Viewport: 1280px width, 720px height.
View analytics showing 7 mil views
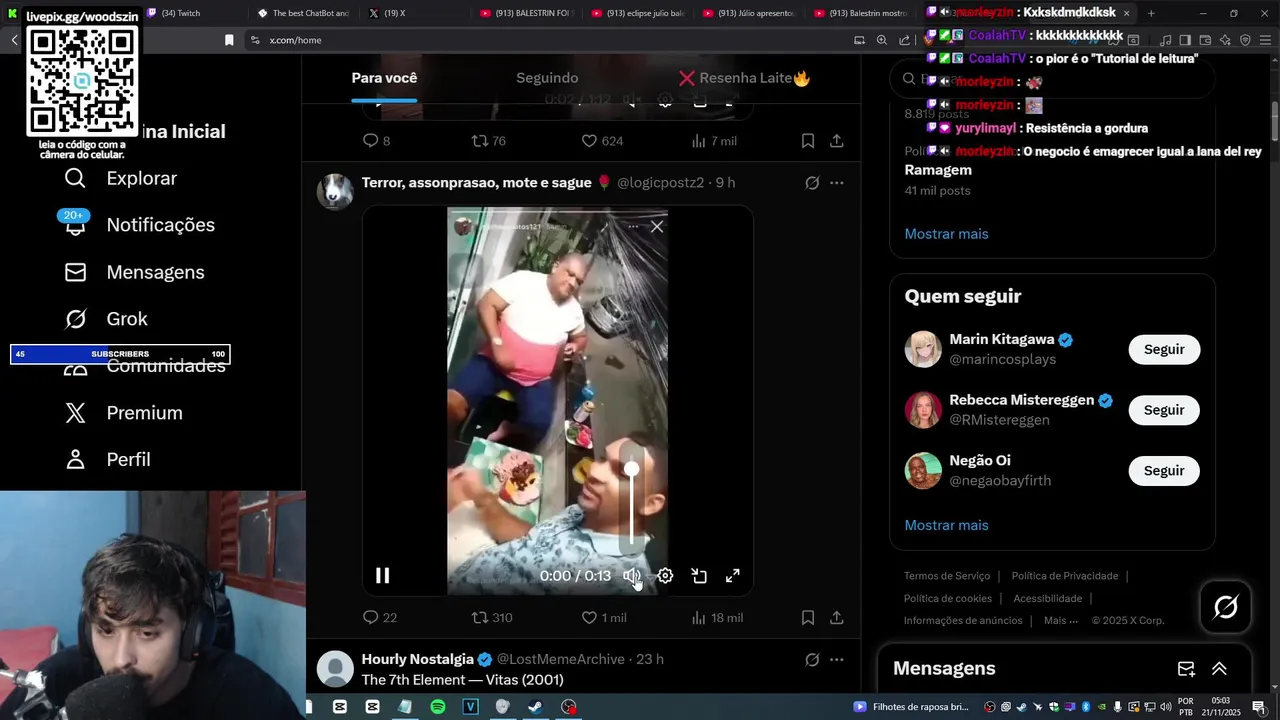[714, 141]
